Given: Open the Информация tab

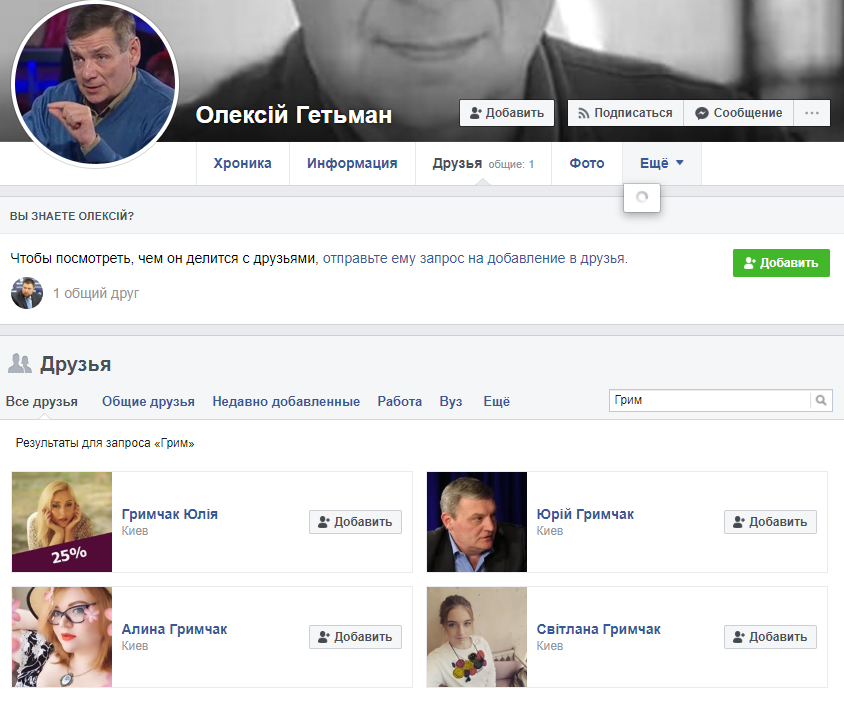Looking at the screenshot, I should [x=352, y=164].
